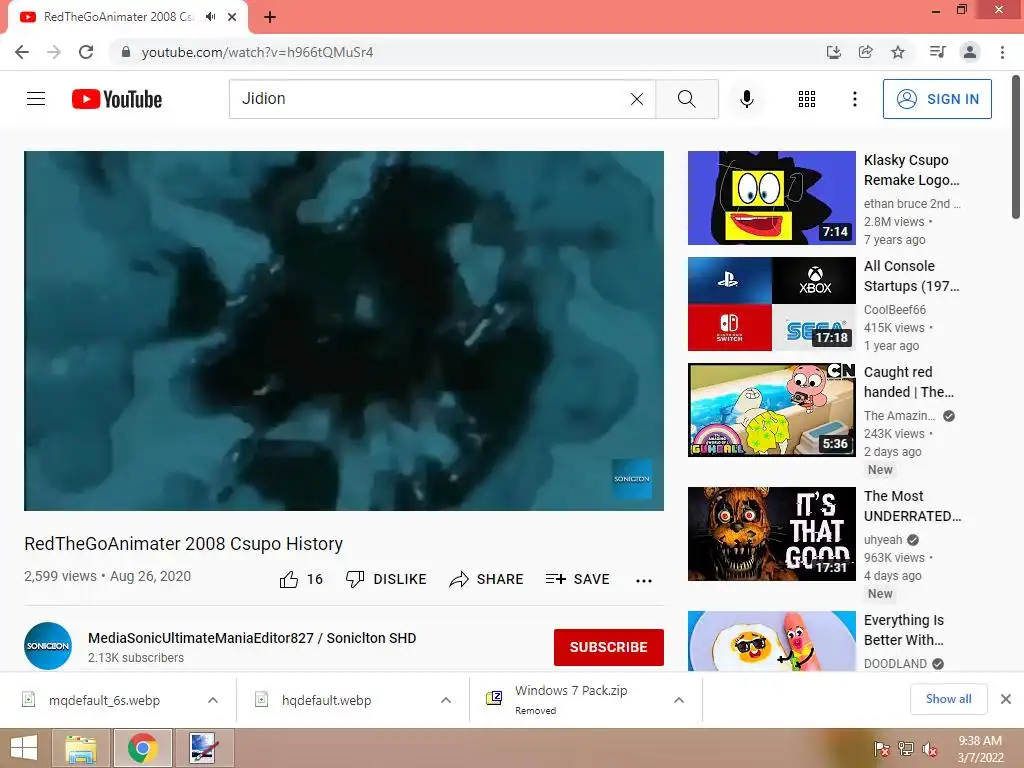Click uhyeah channel name
The width and height of the screenshot is (1024, 768).
coord(883,539)
